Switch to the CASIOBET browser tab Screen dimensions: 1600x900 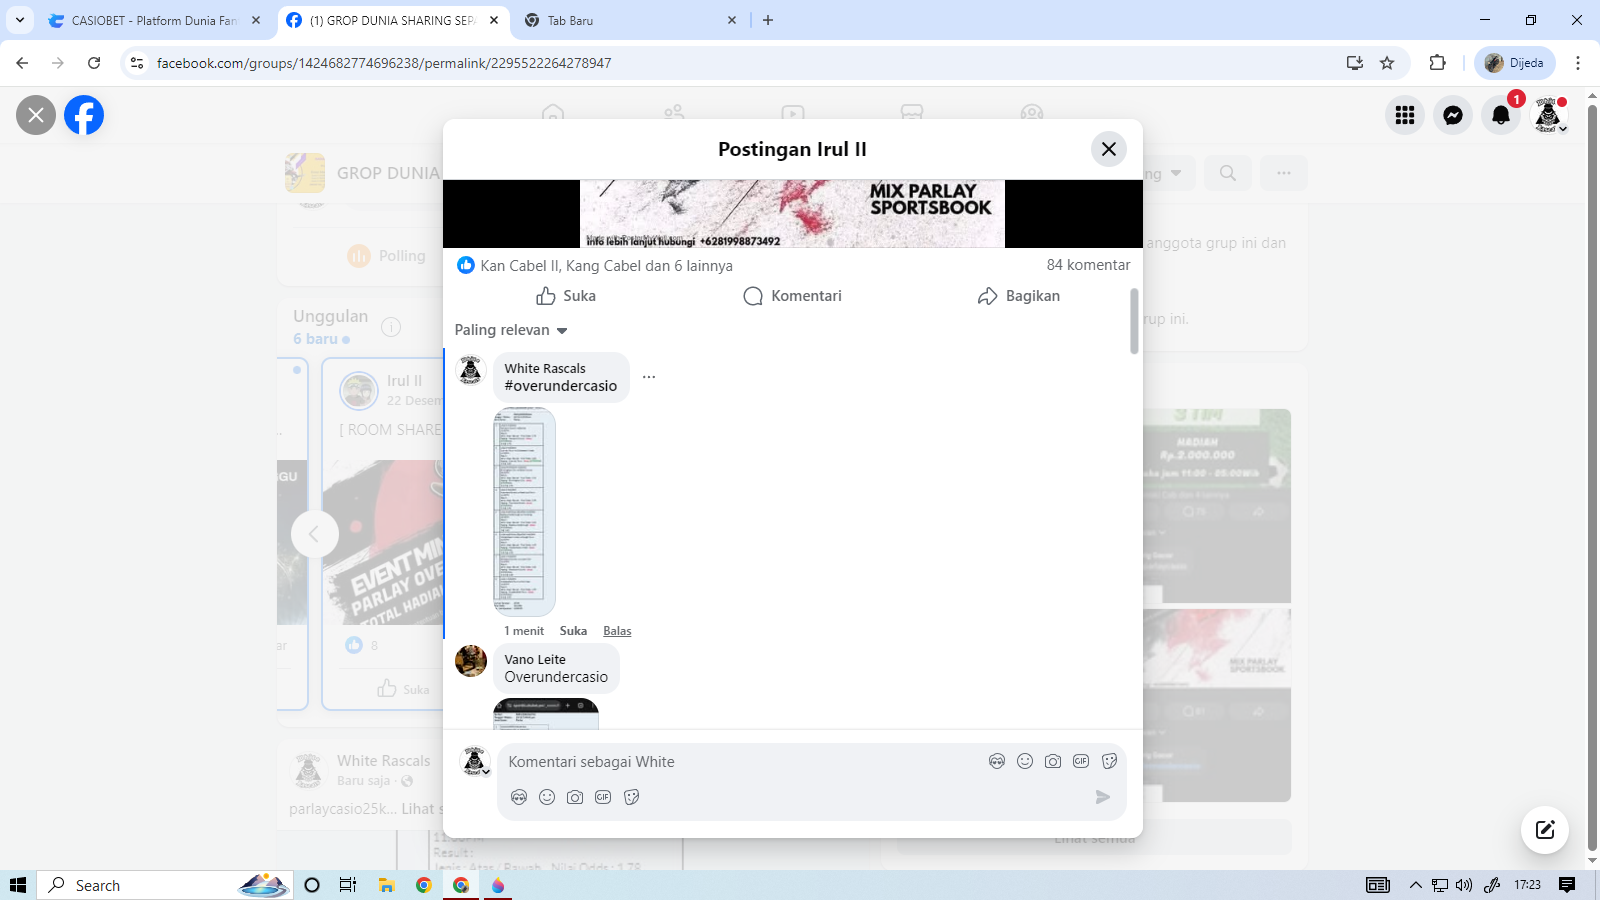pyautogui.click(x=152, y=20)
